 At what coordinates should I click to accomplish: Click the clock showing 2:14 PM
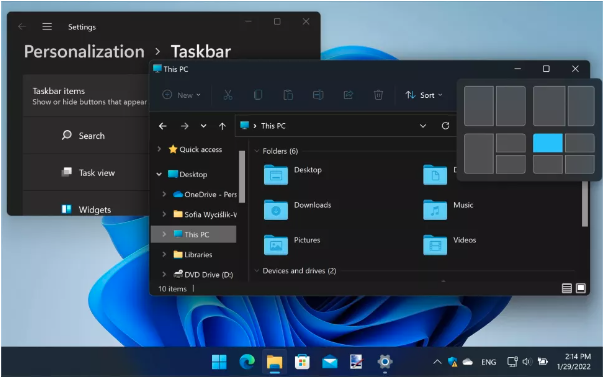point(574,361)
